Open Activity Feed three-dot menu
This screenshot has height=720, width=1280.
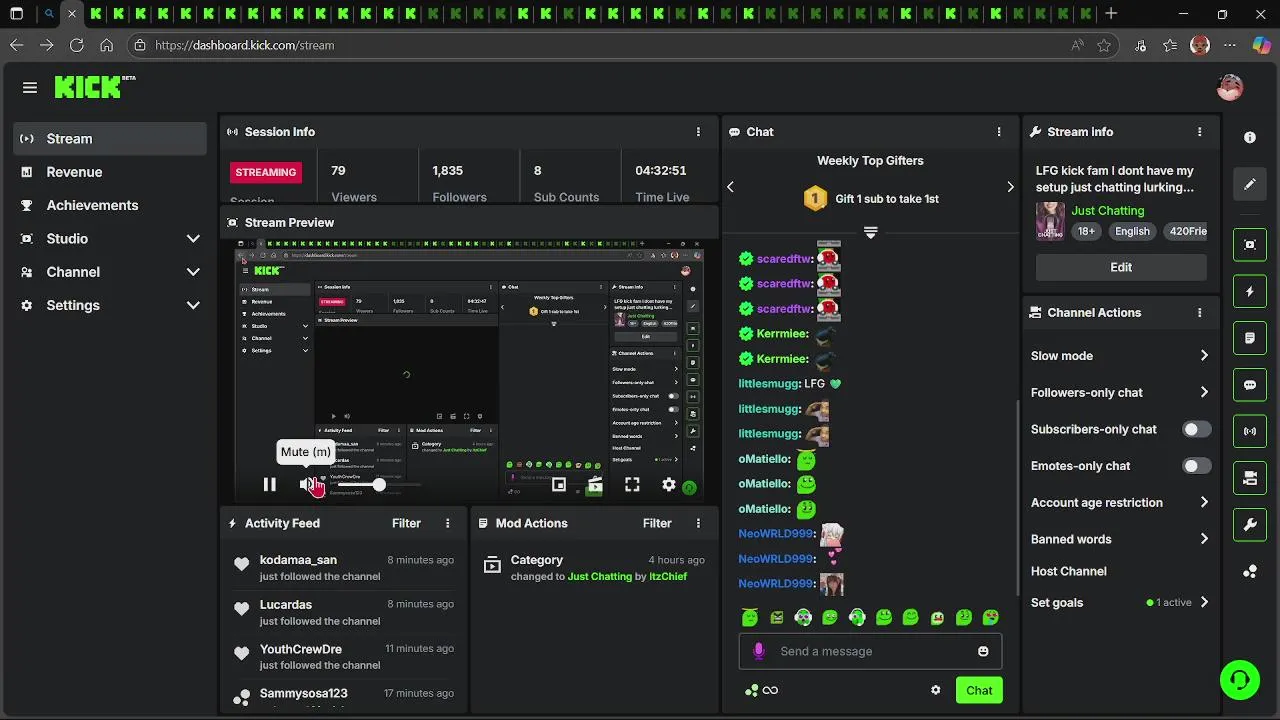click(447, 523)
